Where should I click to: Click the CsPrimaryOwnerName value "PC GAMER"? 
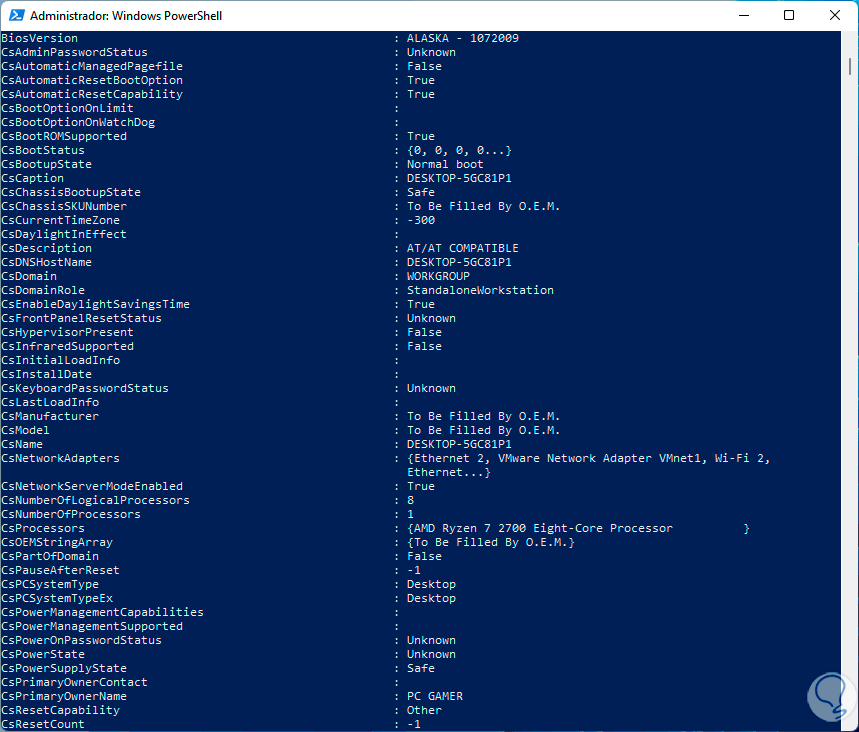434,696
